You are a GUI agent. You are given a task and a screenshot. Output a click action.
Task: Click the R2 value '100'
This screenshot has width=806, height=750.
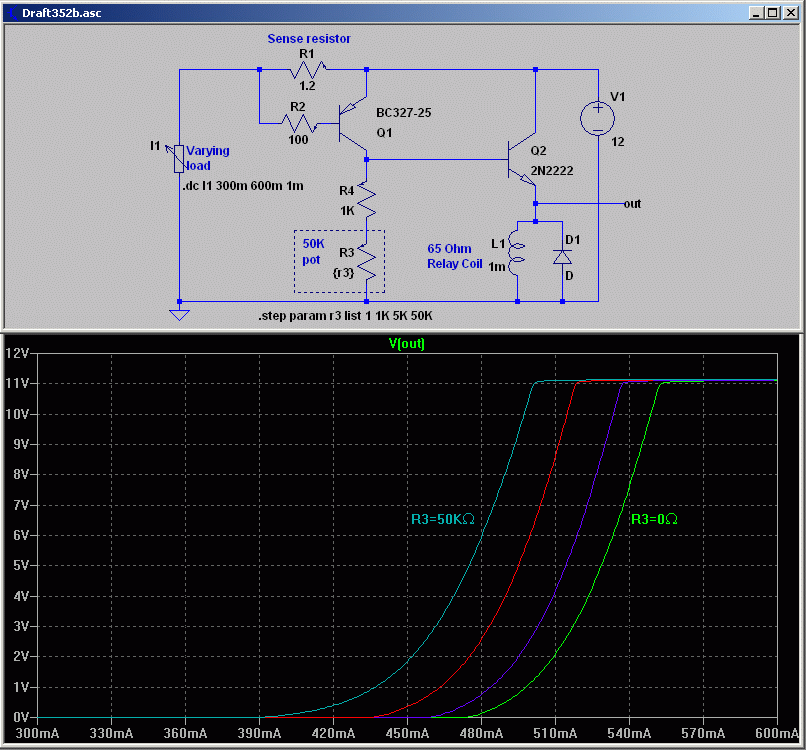click(x=298, y=140)
